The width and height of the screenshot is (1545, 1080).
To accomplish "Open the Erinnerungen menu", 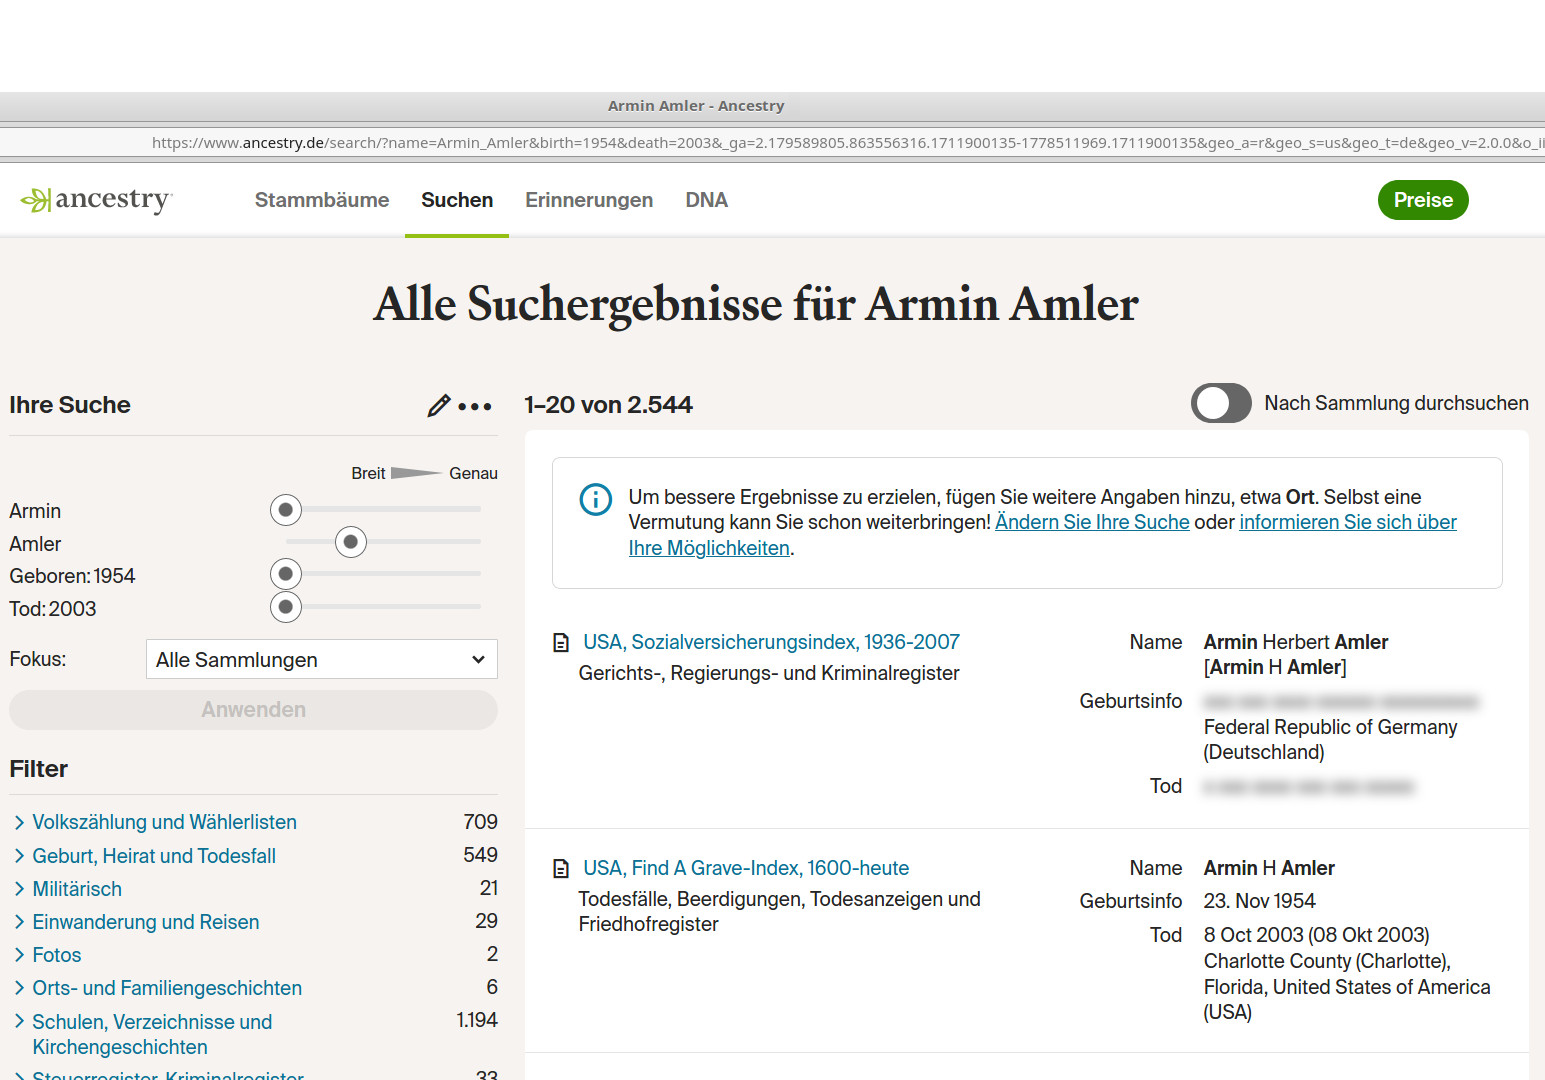I will [589, 200].
